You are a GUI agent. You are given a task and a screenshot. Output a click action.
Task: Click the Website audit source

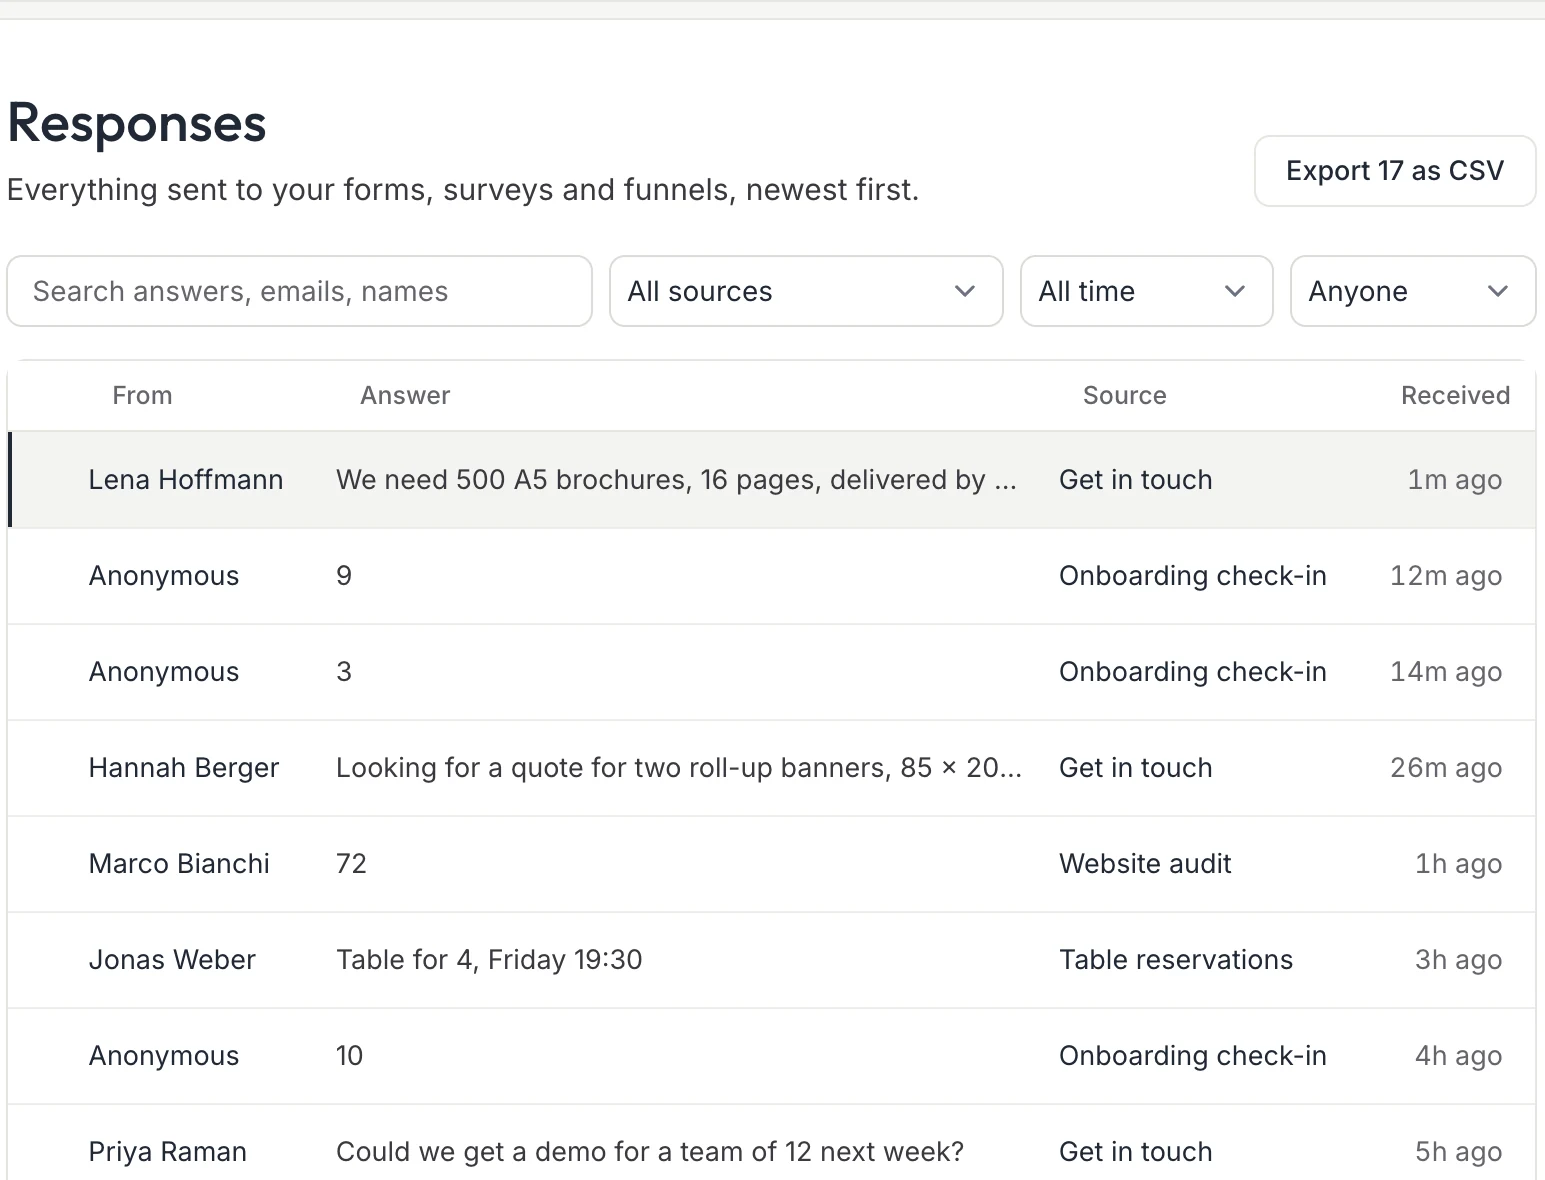pos(1145,864)
